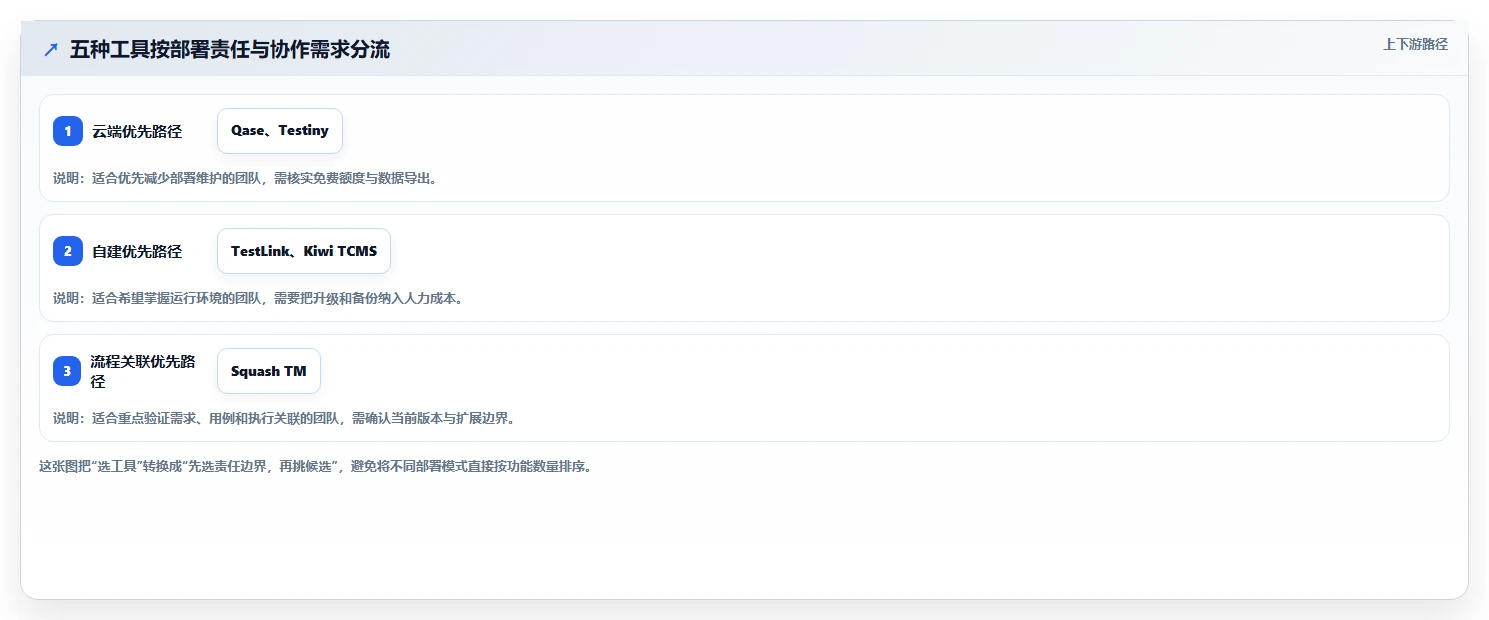Image resolution: width=1489 pixels, height=620 pixels.
Task: Click the 云端优先路径 label
Action: (137, 131)
